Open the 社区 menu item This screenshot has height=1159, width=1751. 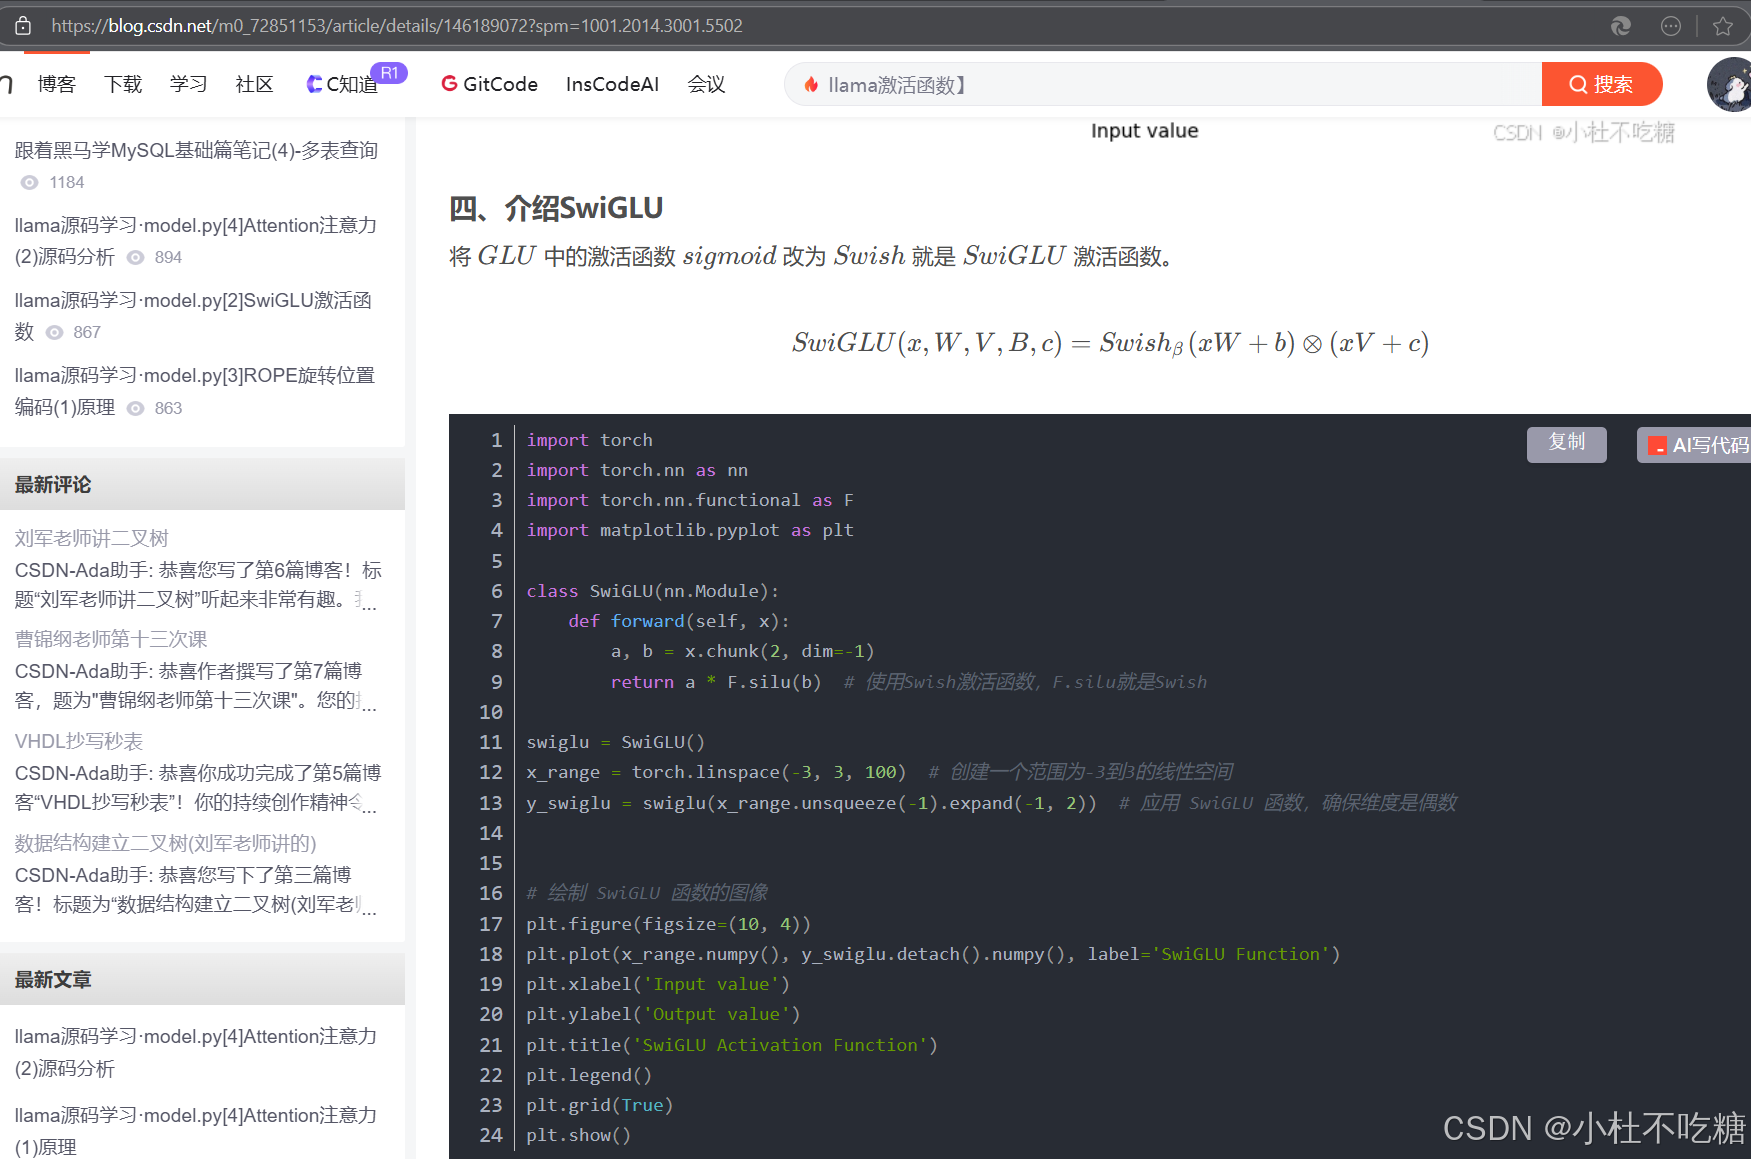point(255,84)
